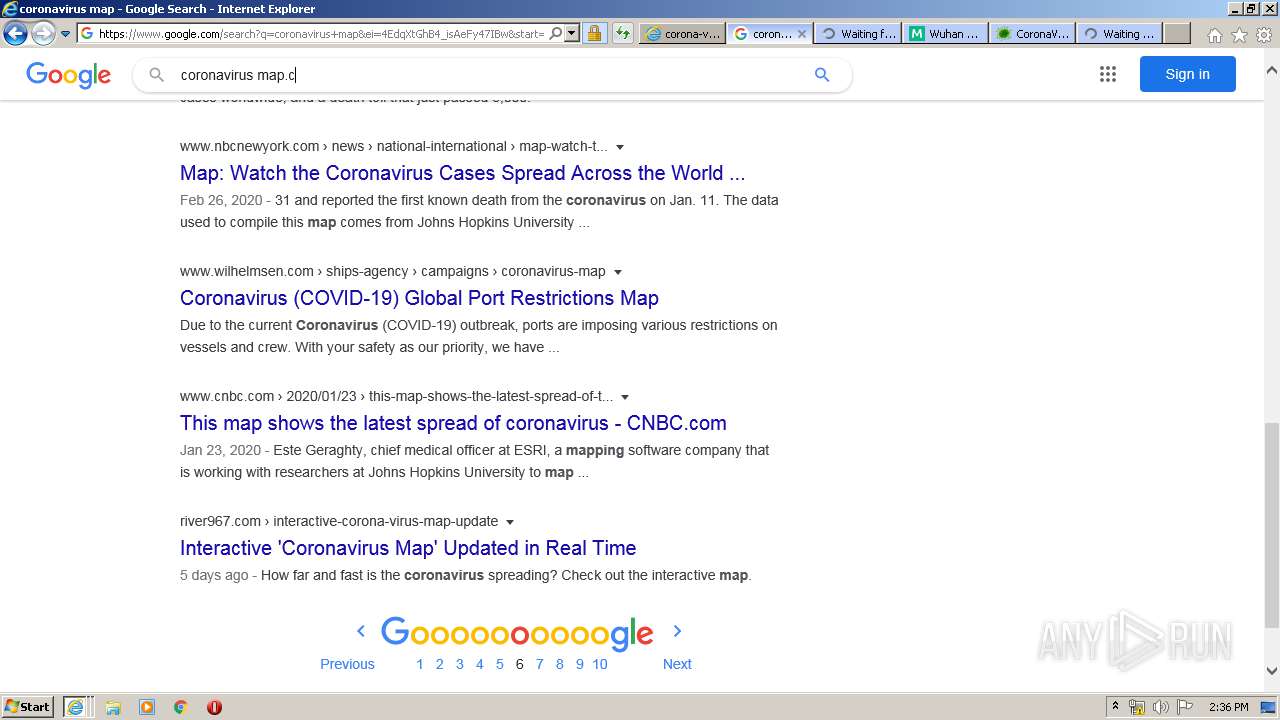This screenshot has width=1280, height=720.
Task: Go to results page 4
Action: click(x=479, y=664)
